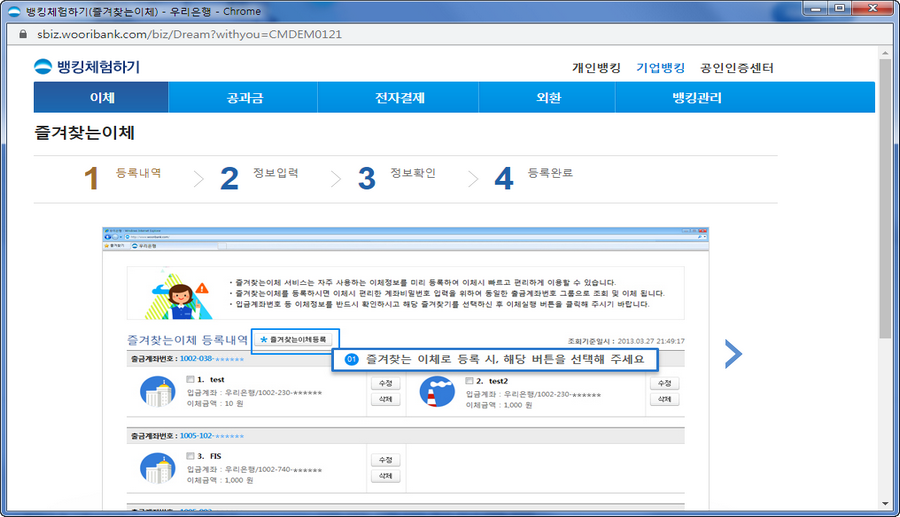Click the 즐겨찾는이체등록 button
Screen dimensions: 900x517
pos(293,340)
